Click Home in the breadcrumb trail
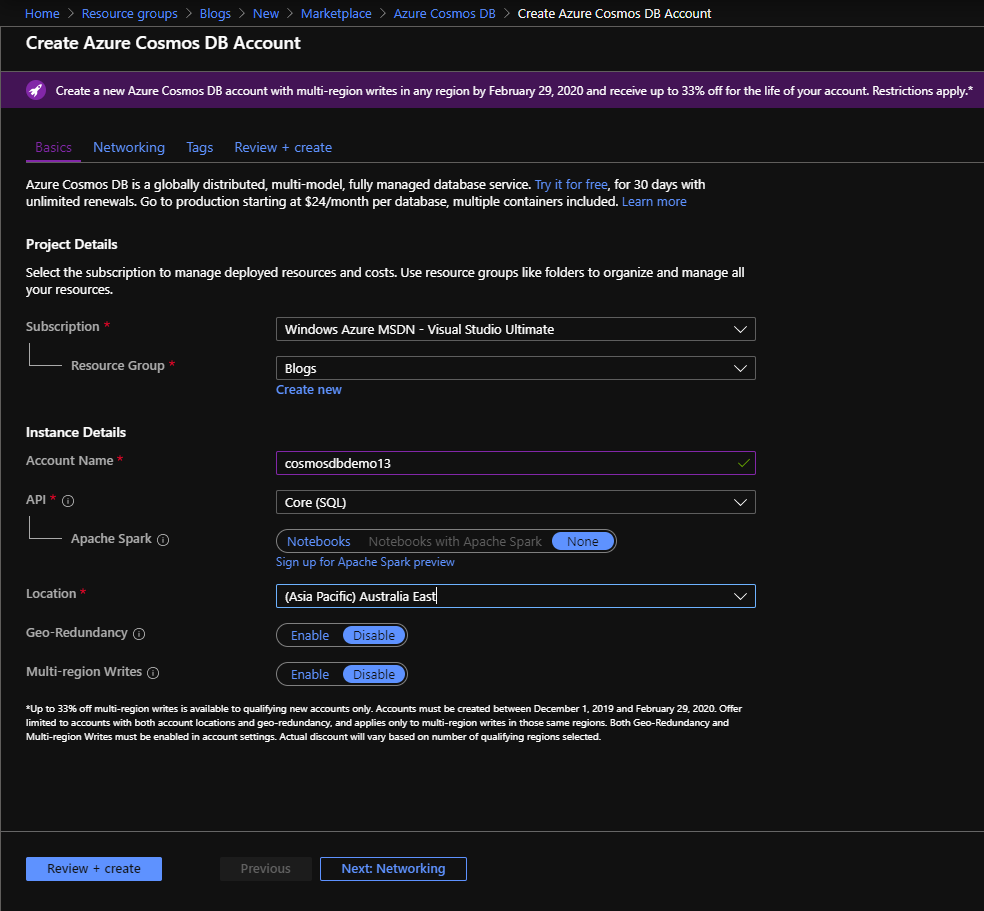 tap(41, 13)
